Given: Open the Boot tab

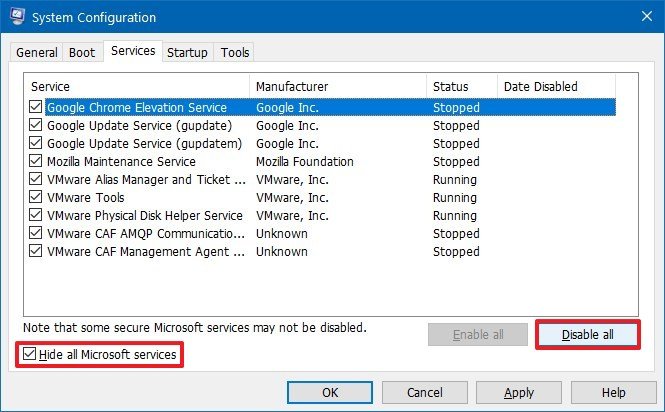Looking at the screenshot, I should click(83, 53).
